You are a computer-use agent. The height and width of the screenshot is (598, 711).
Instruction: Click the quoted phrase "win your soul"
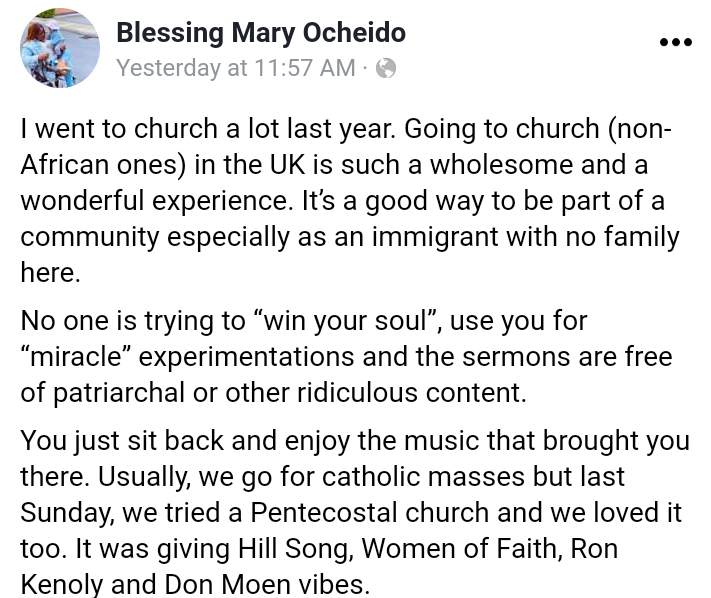pyautogui.click(x=370, y=322)
